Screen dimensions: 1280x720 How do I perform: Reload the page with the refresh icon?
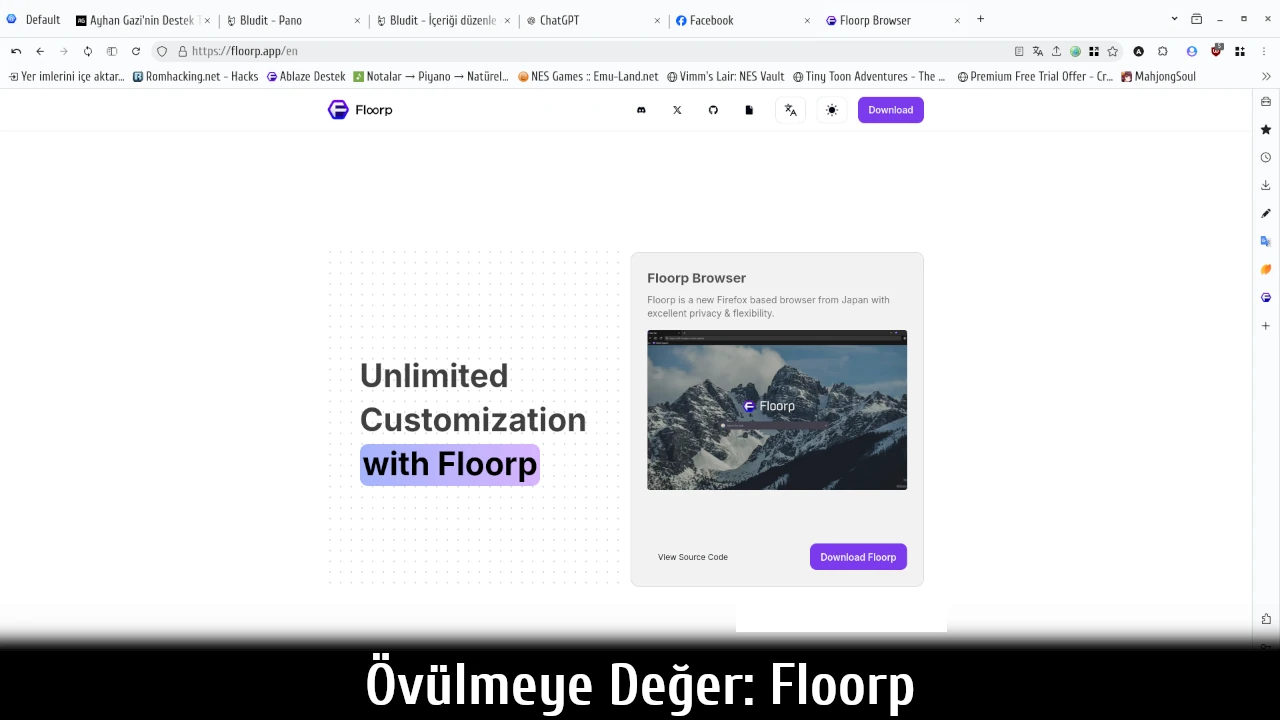[x=136, y=51]
